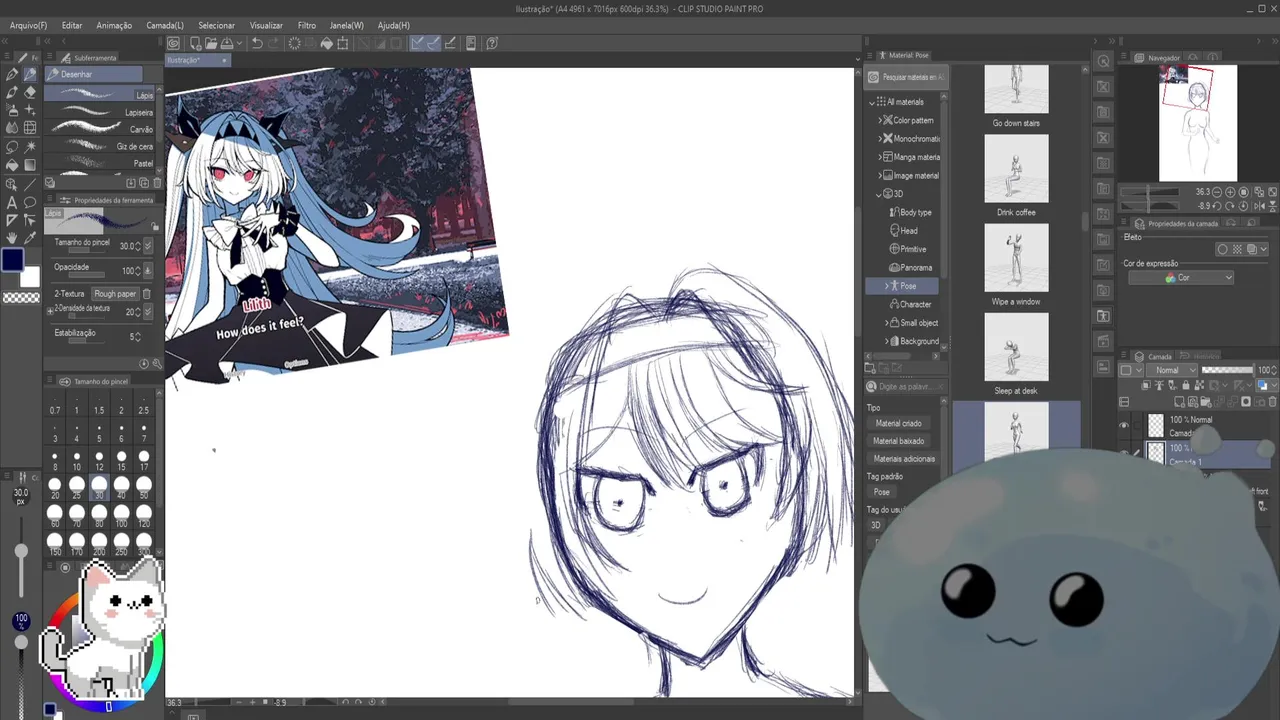
Task: Click the Material baixado filter button
Action: pyautogui.click(x=898, y=441)
